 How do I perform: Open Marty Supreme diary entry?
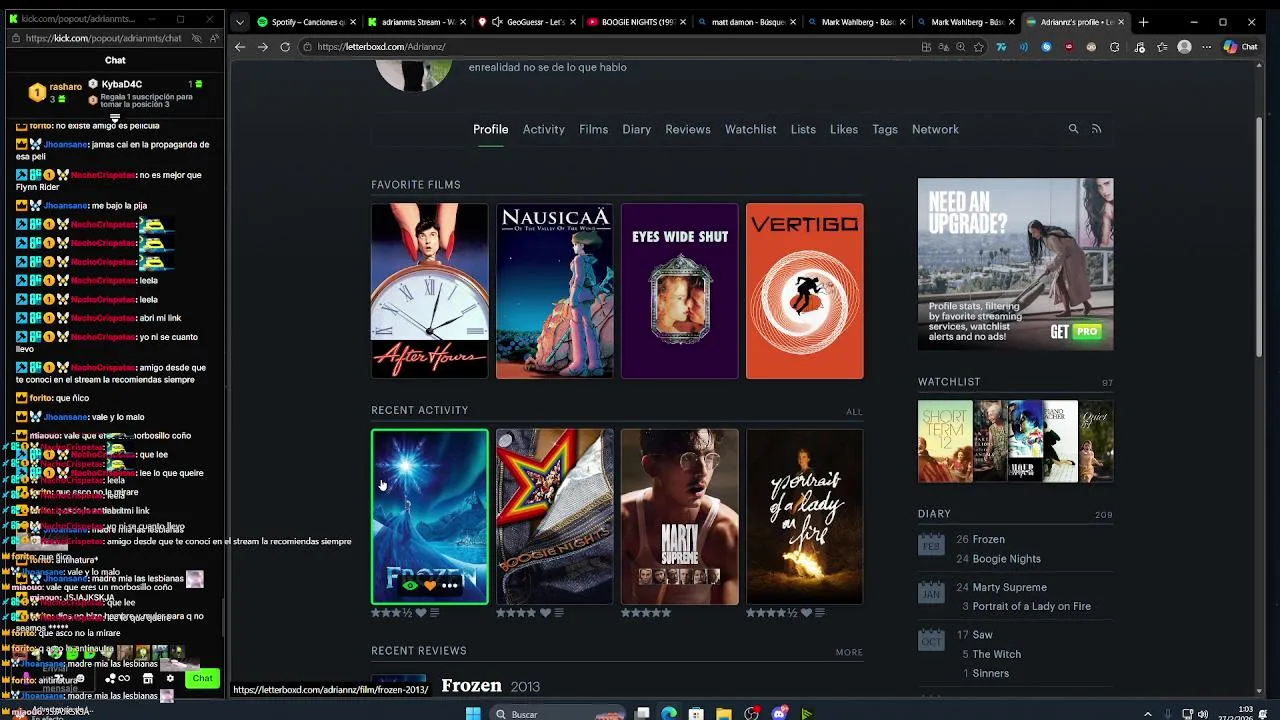[x=1009, y=587]
